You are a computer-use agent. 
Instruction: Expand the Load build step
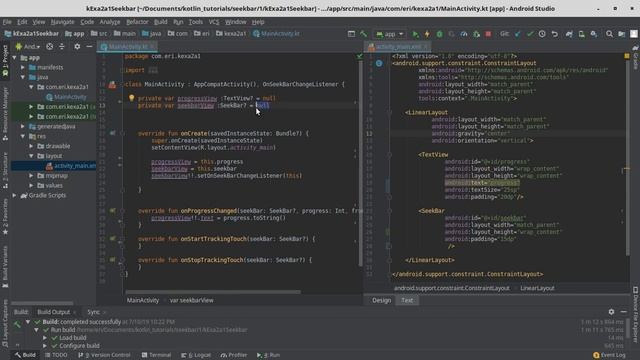point(45,338)
